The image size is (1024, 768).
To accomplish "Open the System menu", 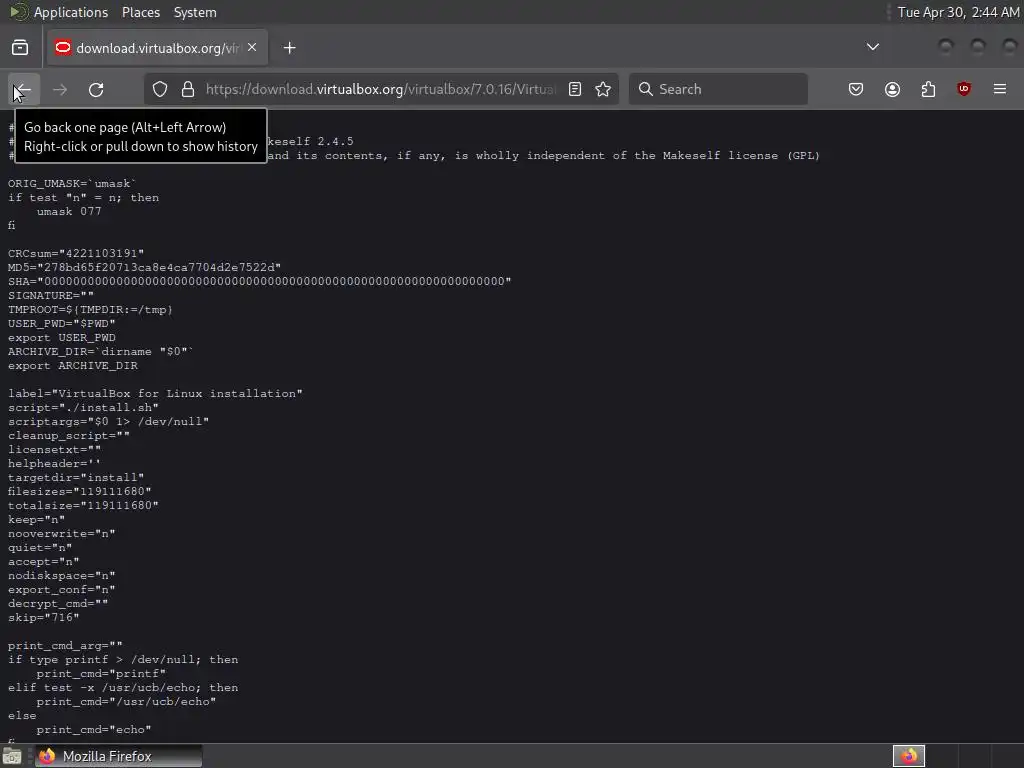I will pos(195,12).
